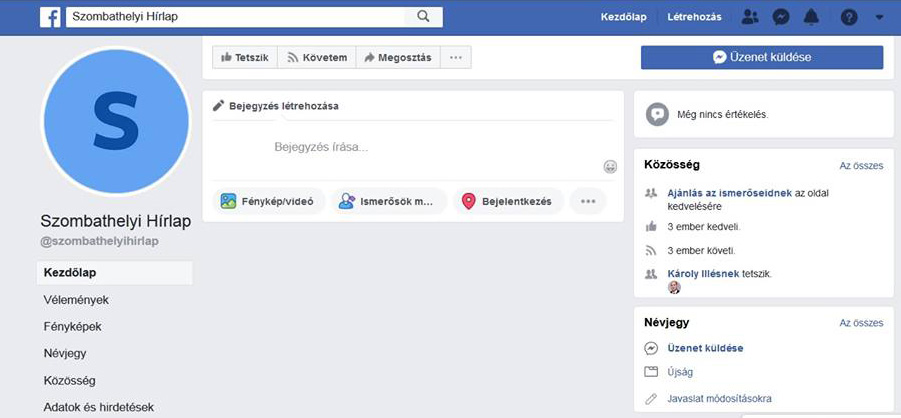Image resolution: width=901 pixels, height=418 pixels.
Task: Open the emoji picker smiley icon
Action: click(x=610, y=167)
